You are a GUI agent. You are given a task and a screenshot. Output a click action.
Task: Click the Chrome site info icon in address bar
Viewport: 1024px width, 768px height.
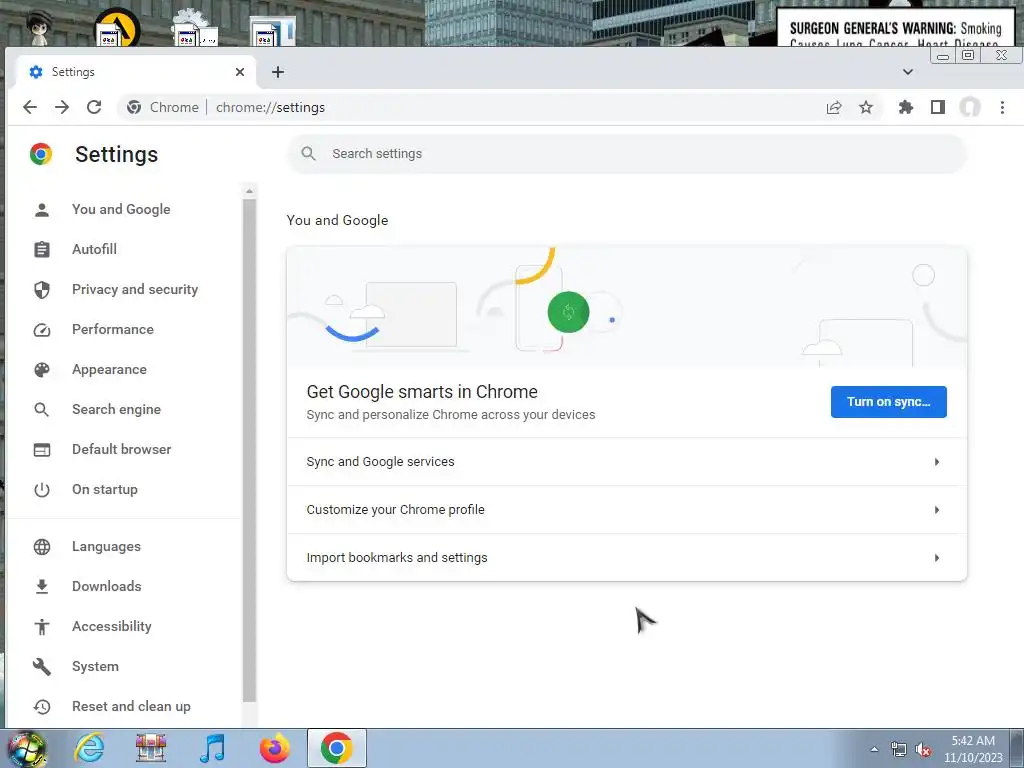pos(134,107)
